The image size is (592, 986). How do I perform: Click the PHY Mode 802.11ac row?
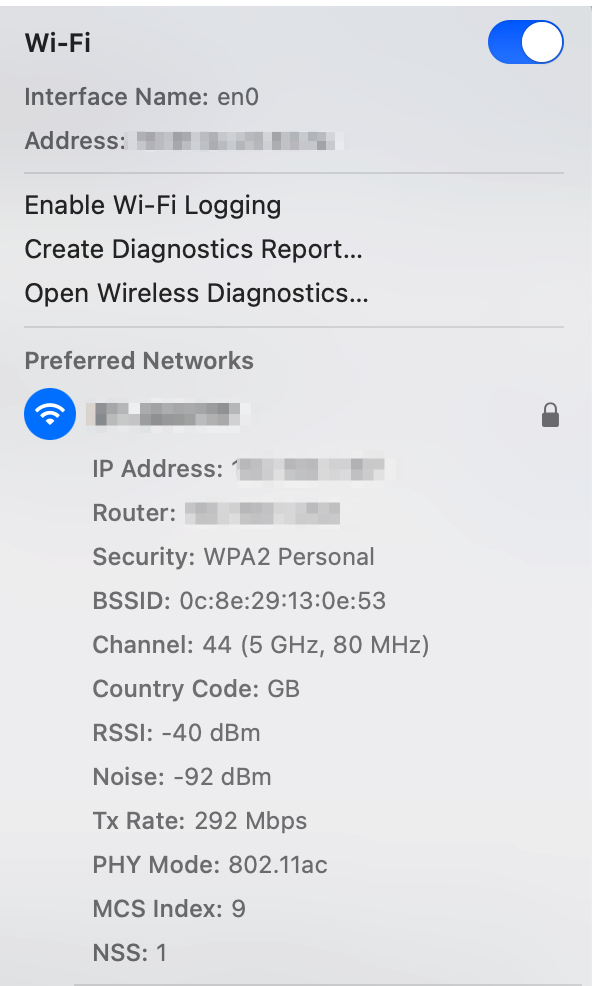pos(209,865)
